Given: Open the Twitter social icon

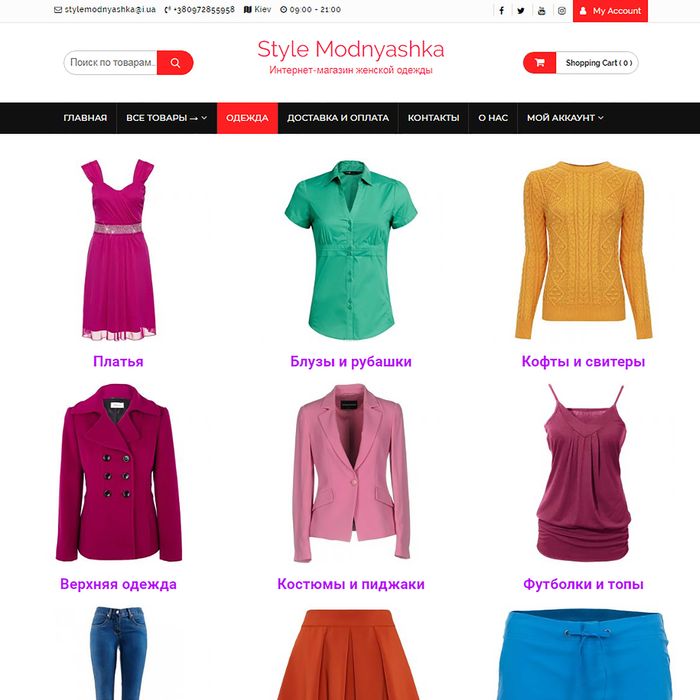Looking at the screenshot, I should point(521,11).
